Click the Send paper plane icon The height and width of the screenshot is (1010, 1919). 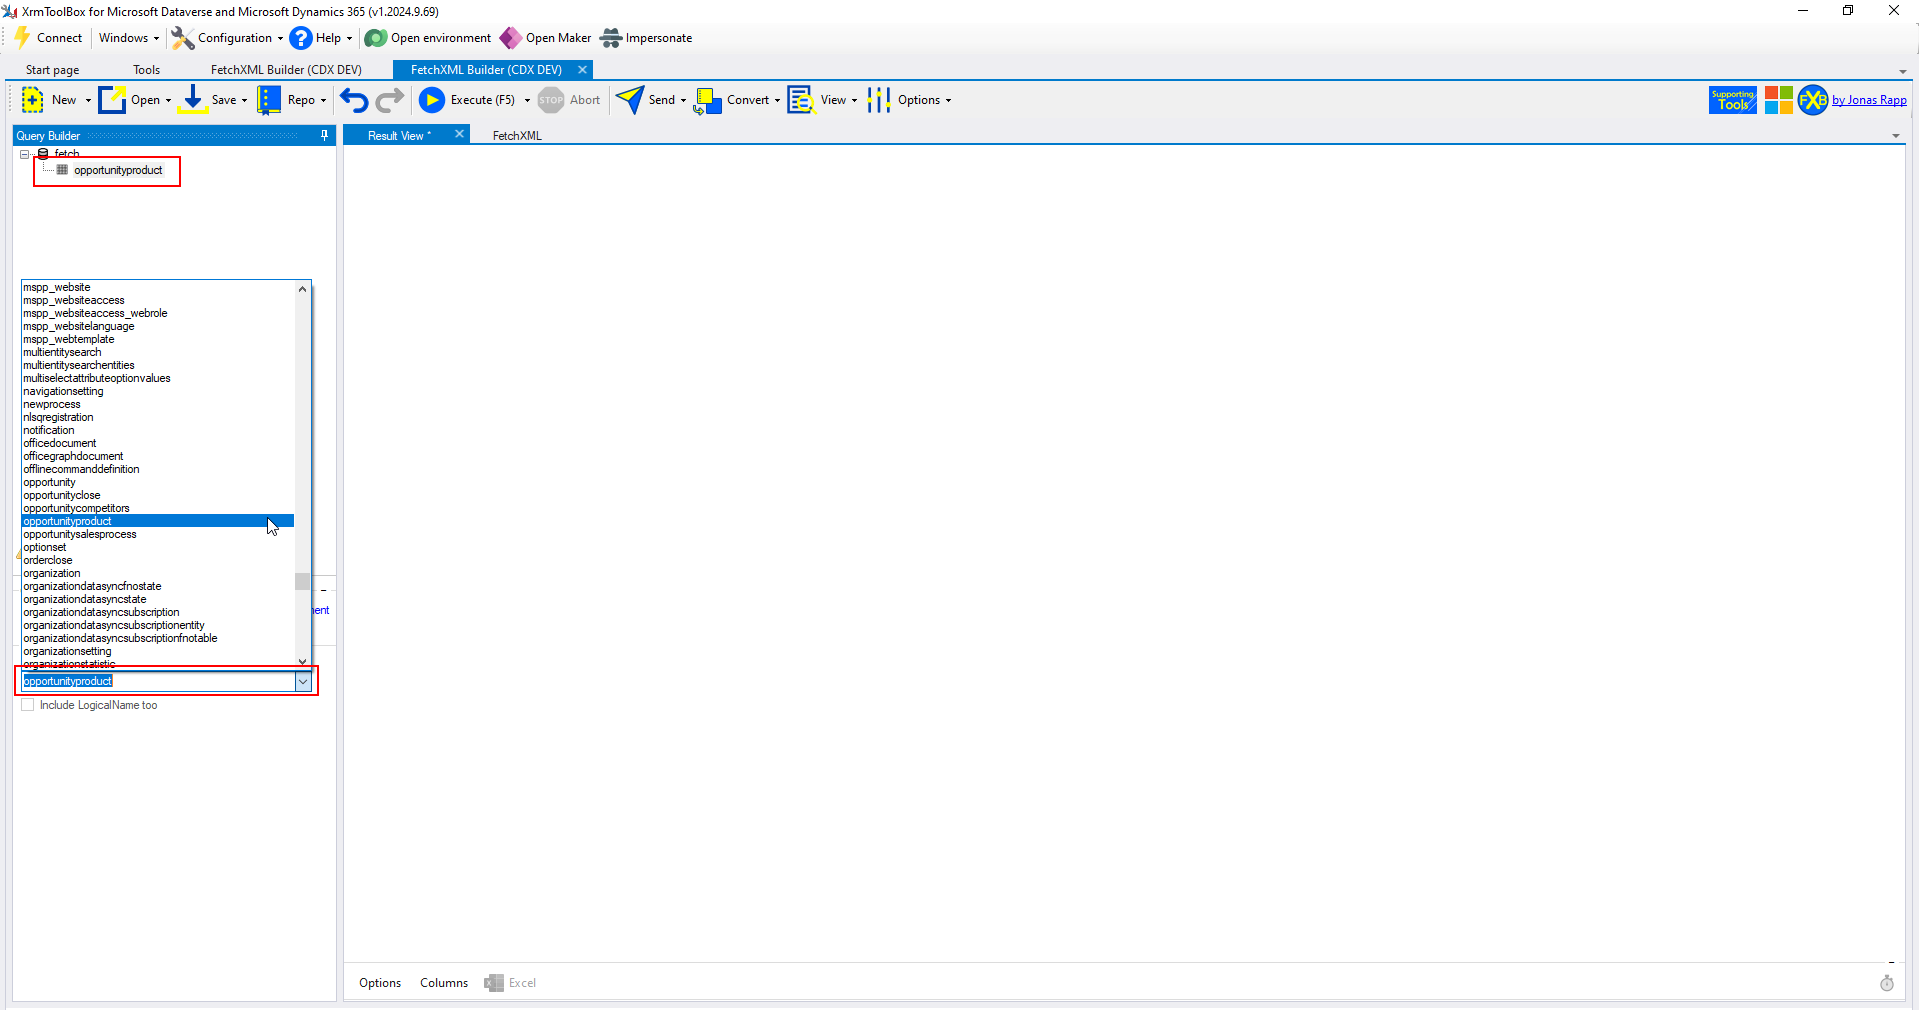(x=630, y=100)
